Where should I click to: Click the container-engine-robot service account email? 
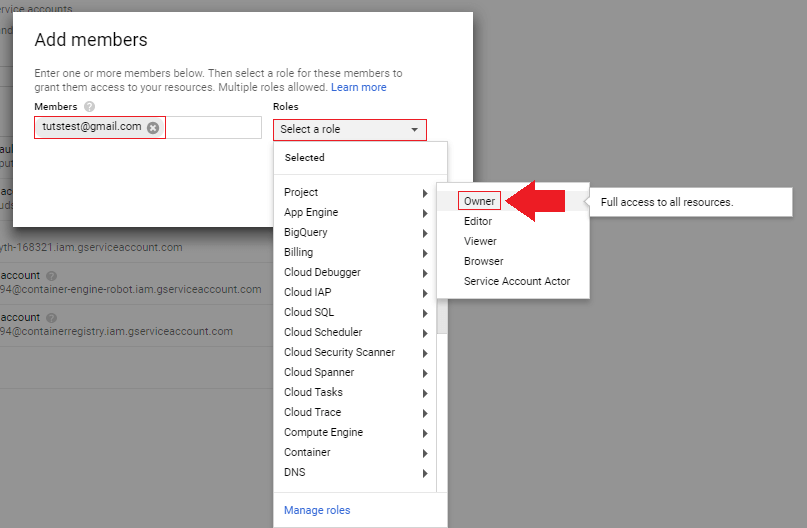(131, 289)
